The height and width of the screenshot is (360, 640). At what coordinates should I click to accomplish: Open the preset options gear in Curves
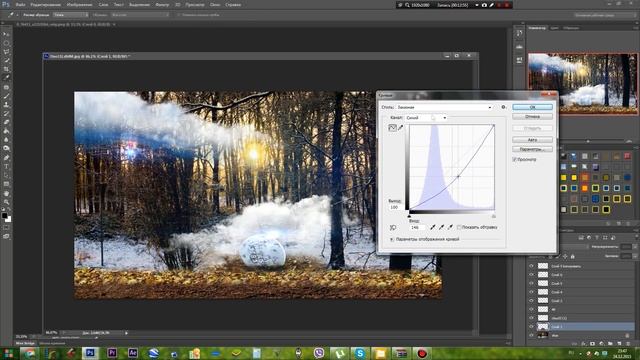(503, 107)
